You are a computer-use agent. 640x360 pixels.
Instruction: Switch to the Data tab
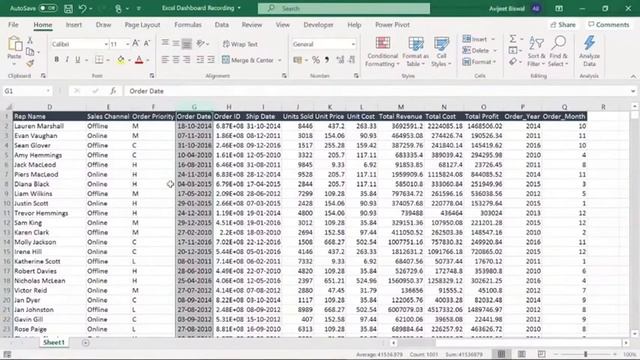point(222,24)
